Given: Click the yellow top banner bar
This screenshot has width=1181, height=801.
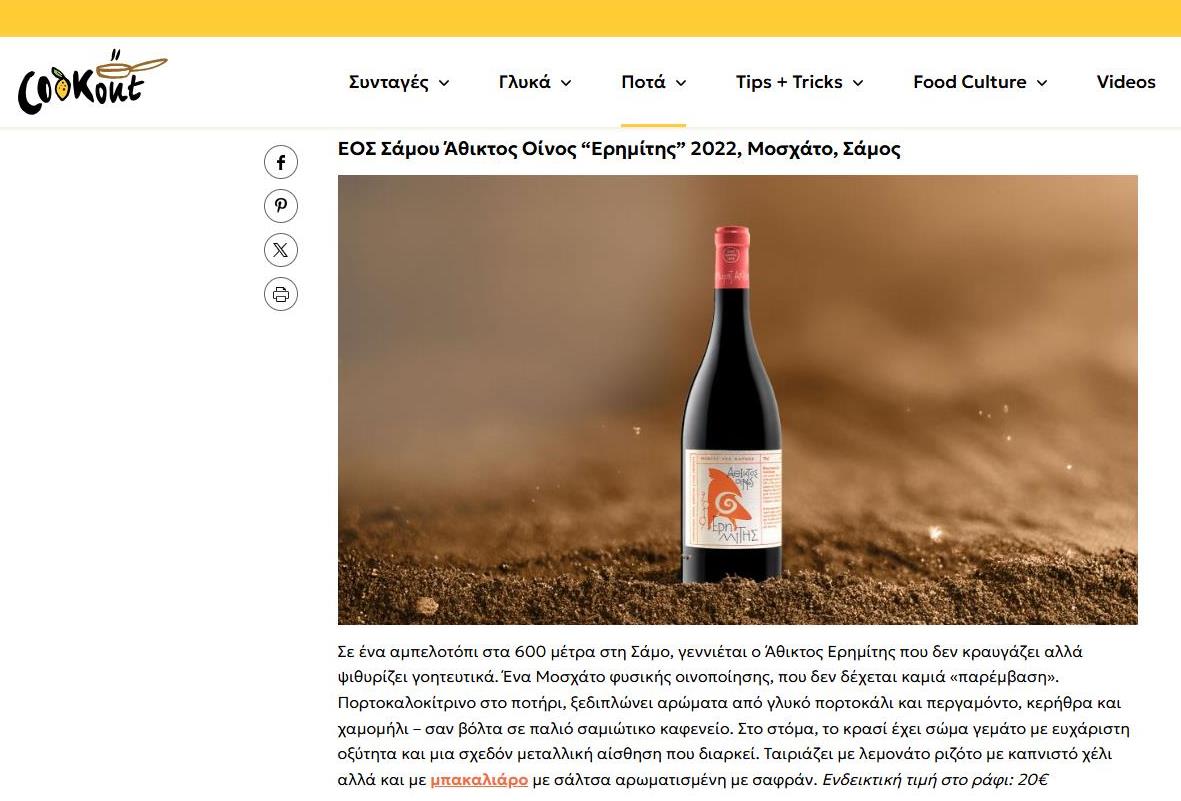Looking at the screenshot, I should (x=590, y=18).
